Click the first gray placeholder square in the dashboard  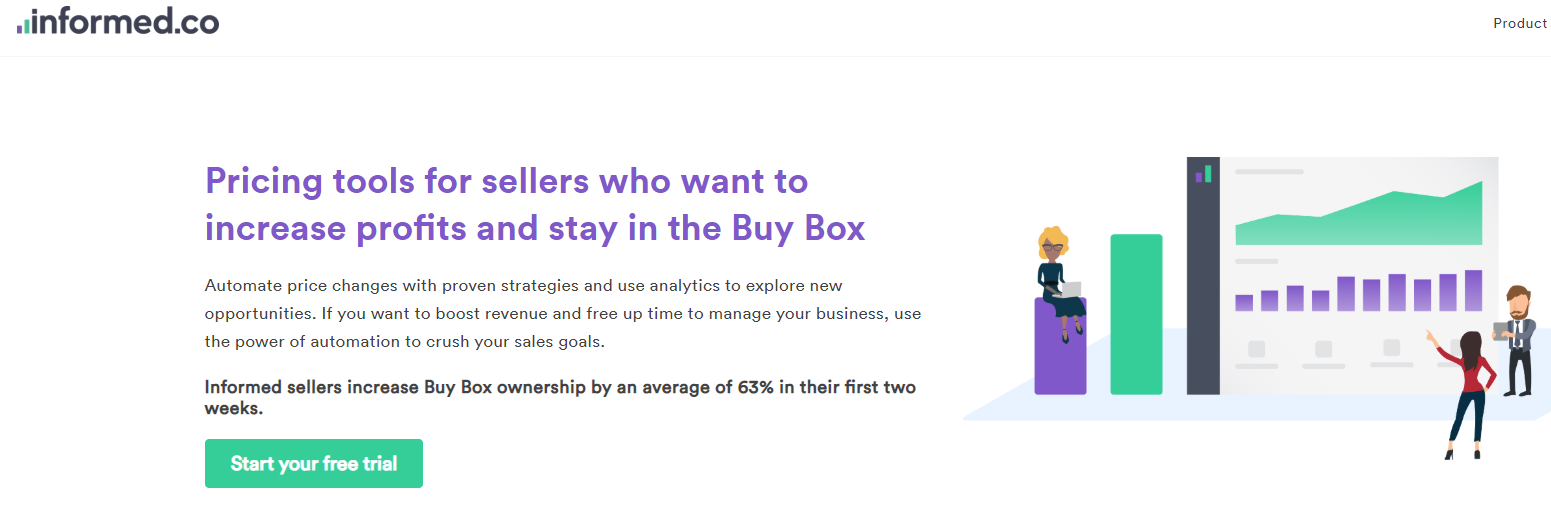point(1257,349)
